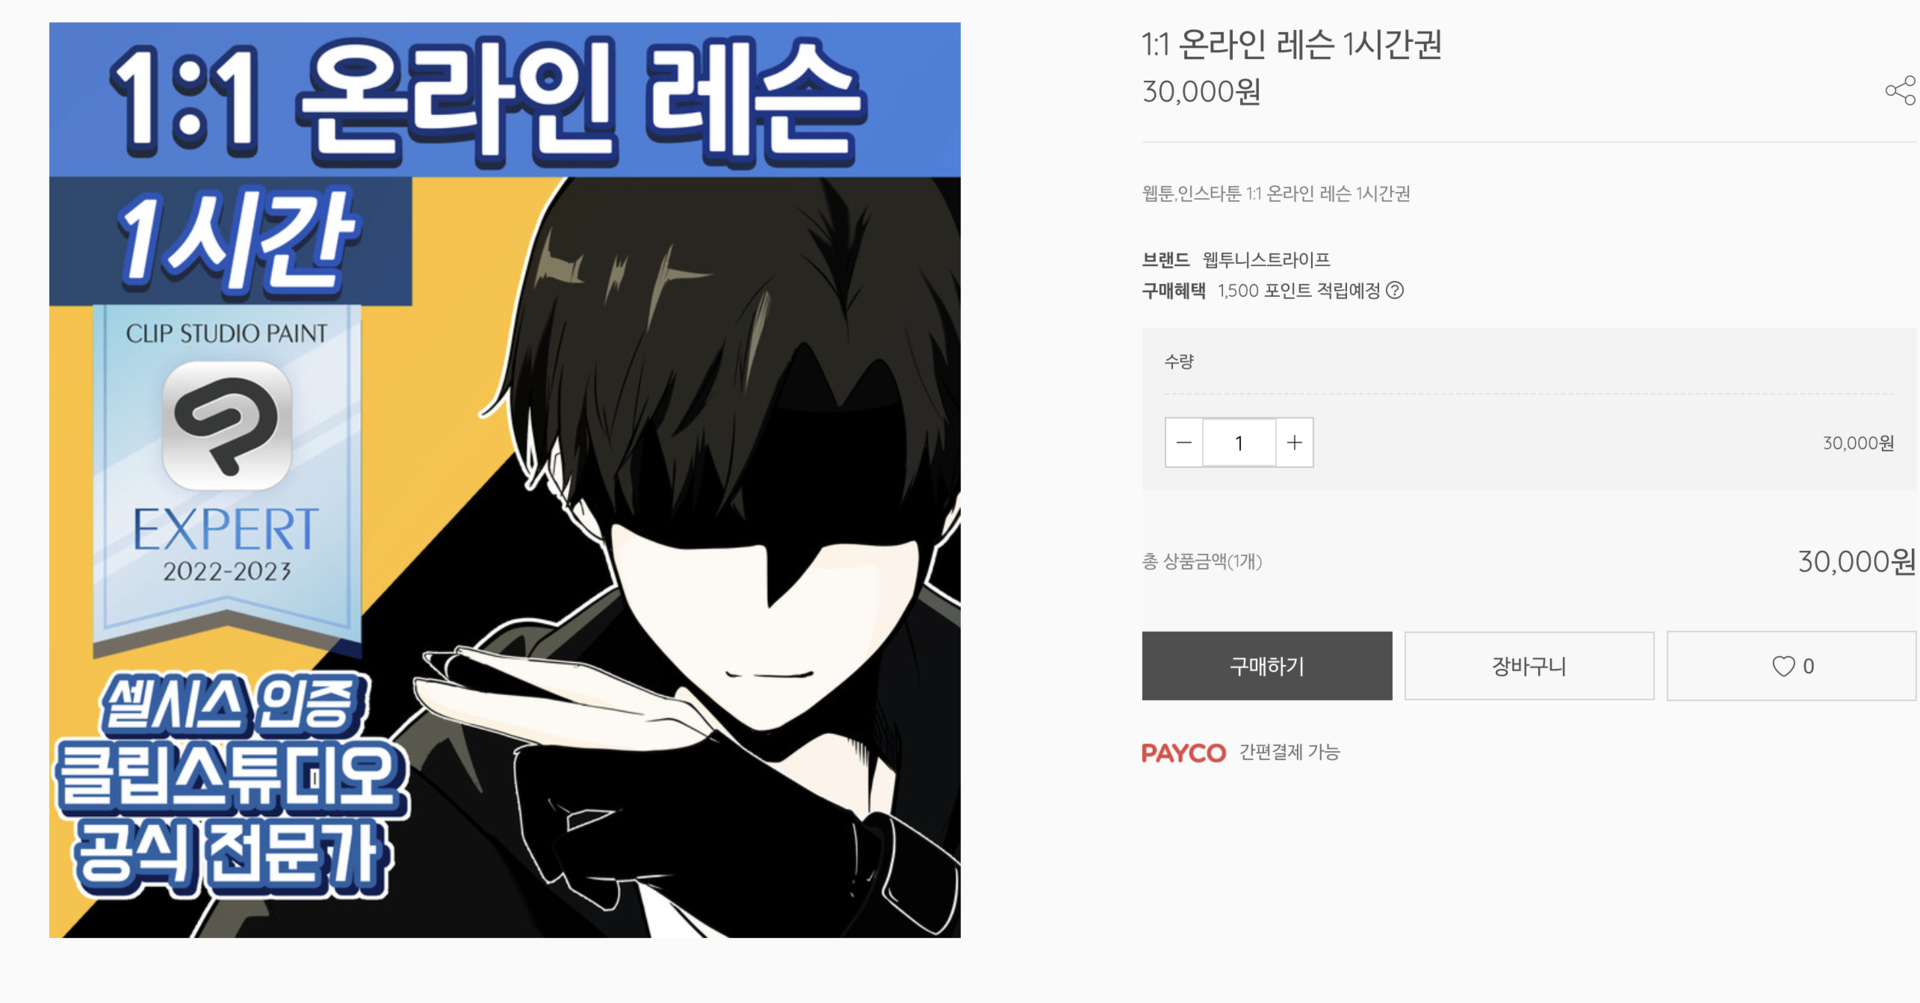Decrease quantity with the minus button
1920x1003 pixels.
[1184, 443]
